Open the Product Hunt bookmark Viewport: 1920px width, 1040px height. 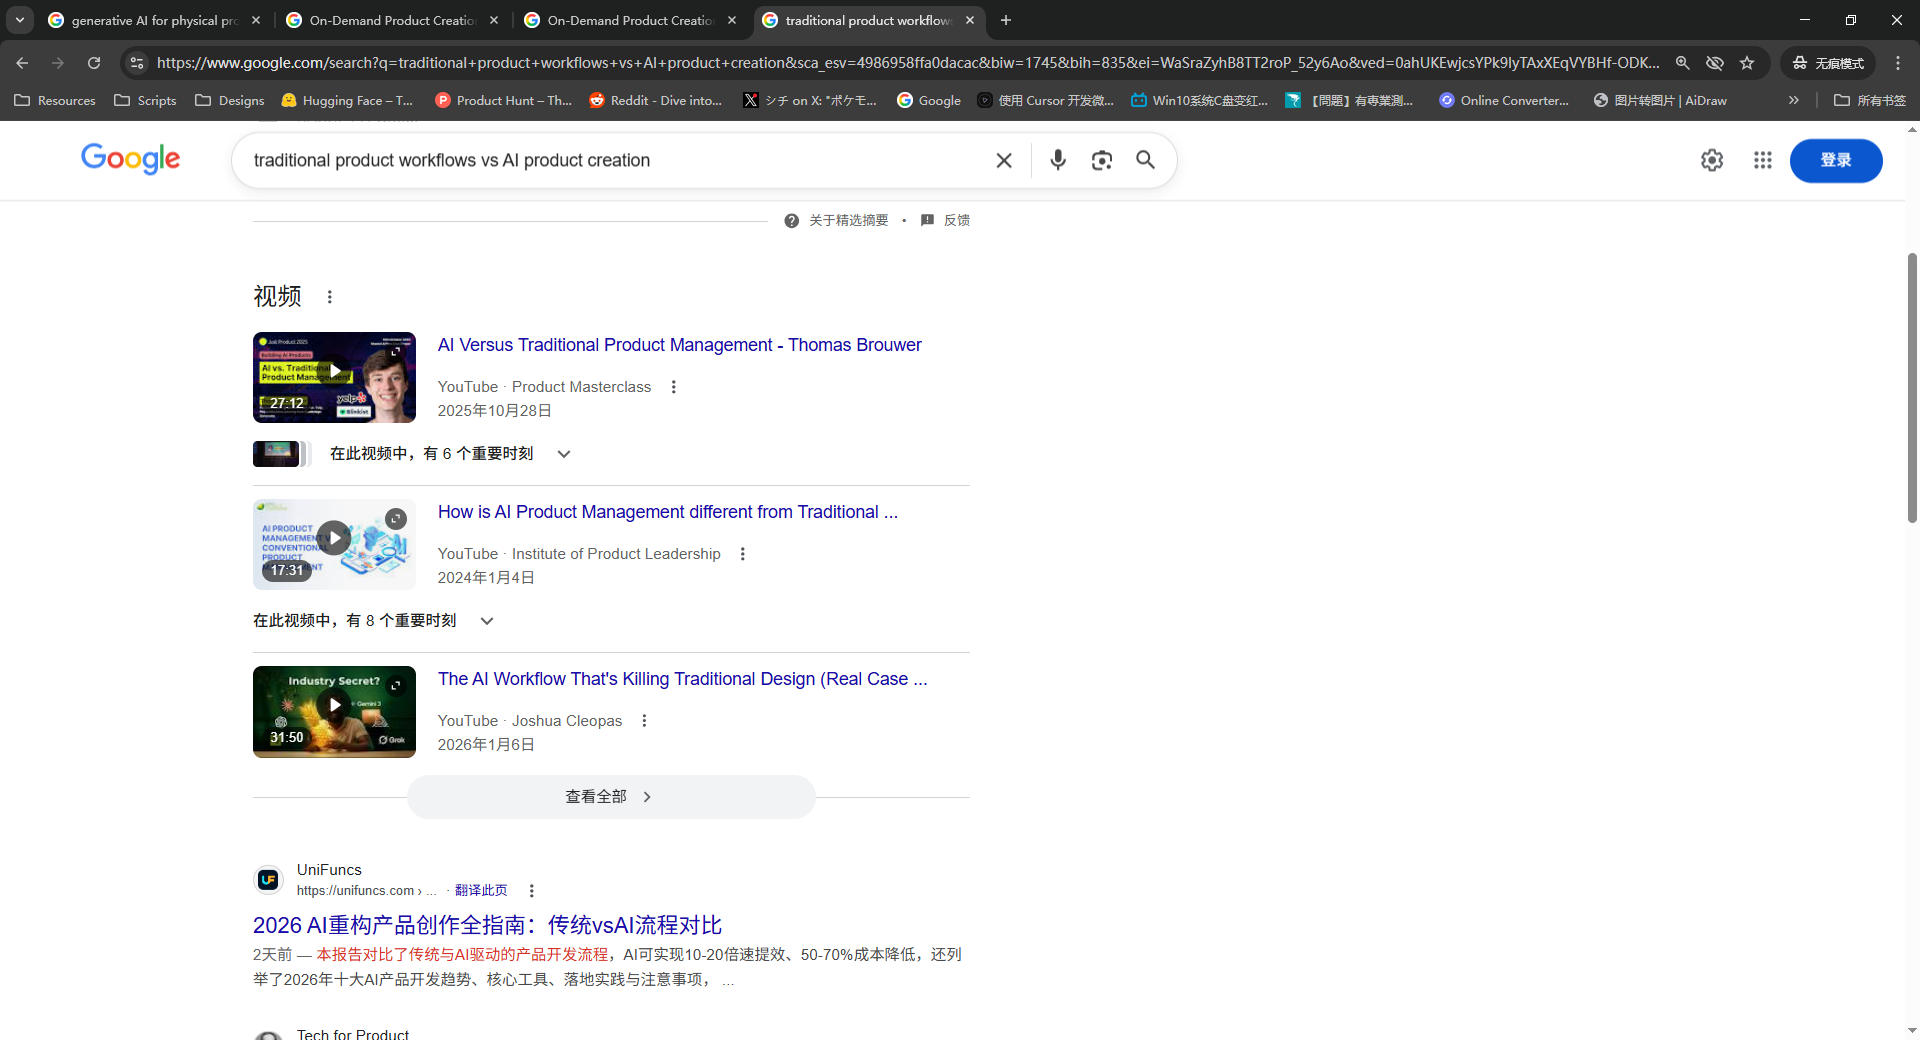504,100
